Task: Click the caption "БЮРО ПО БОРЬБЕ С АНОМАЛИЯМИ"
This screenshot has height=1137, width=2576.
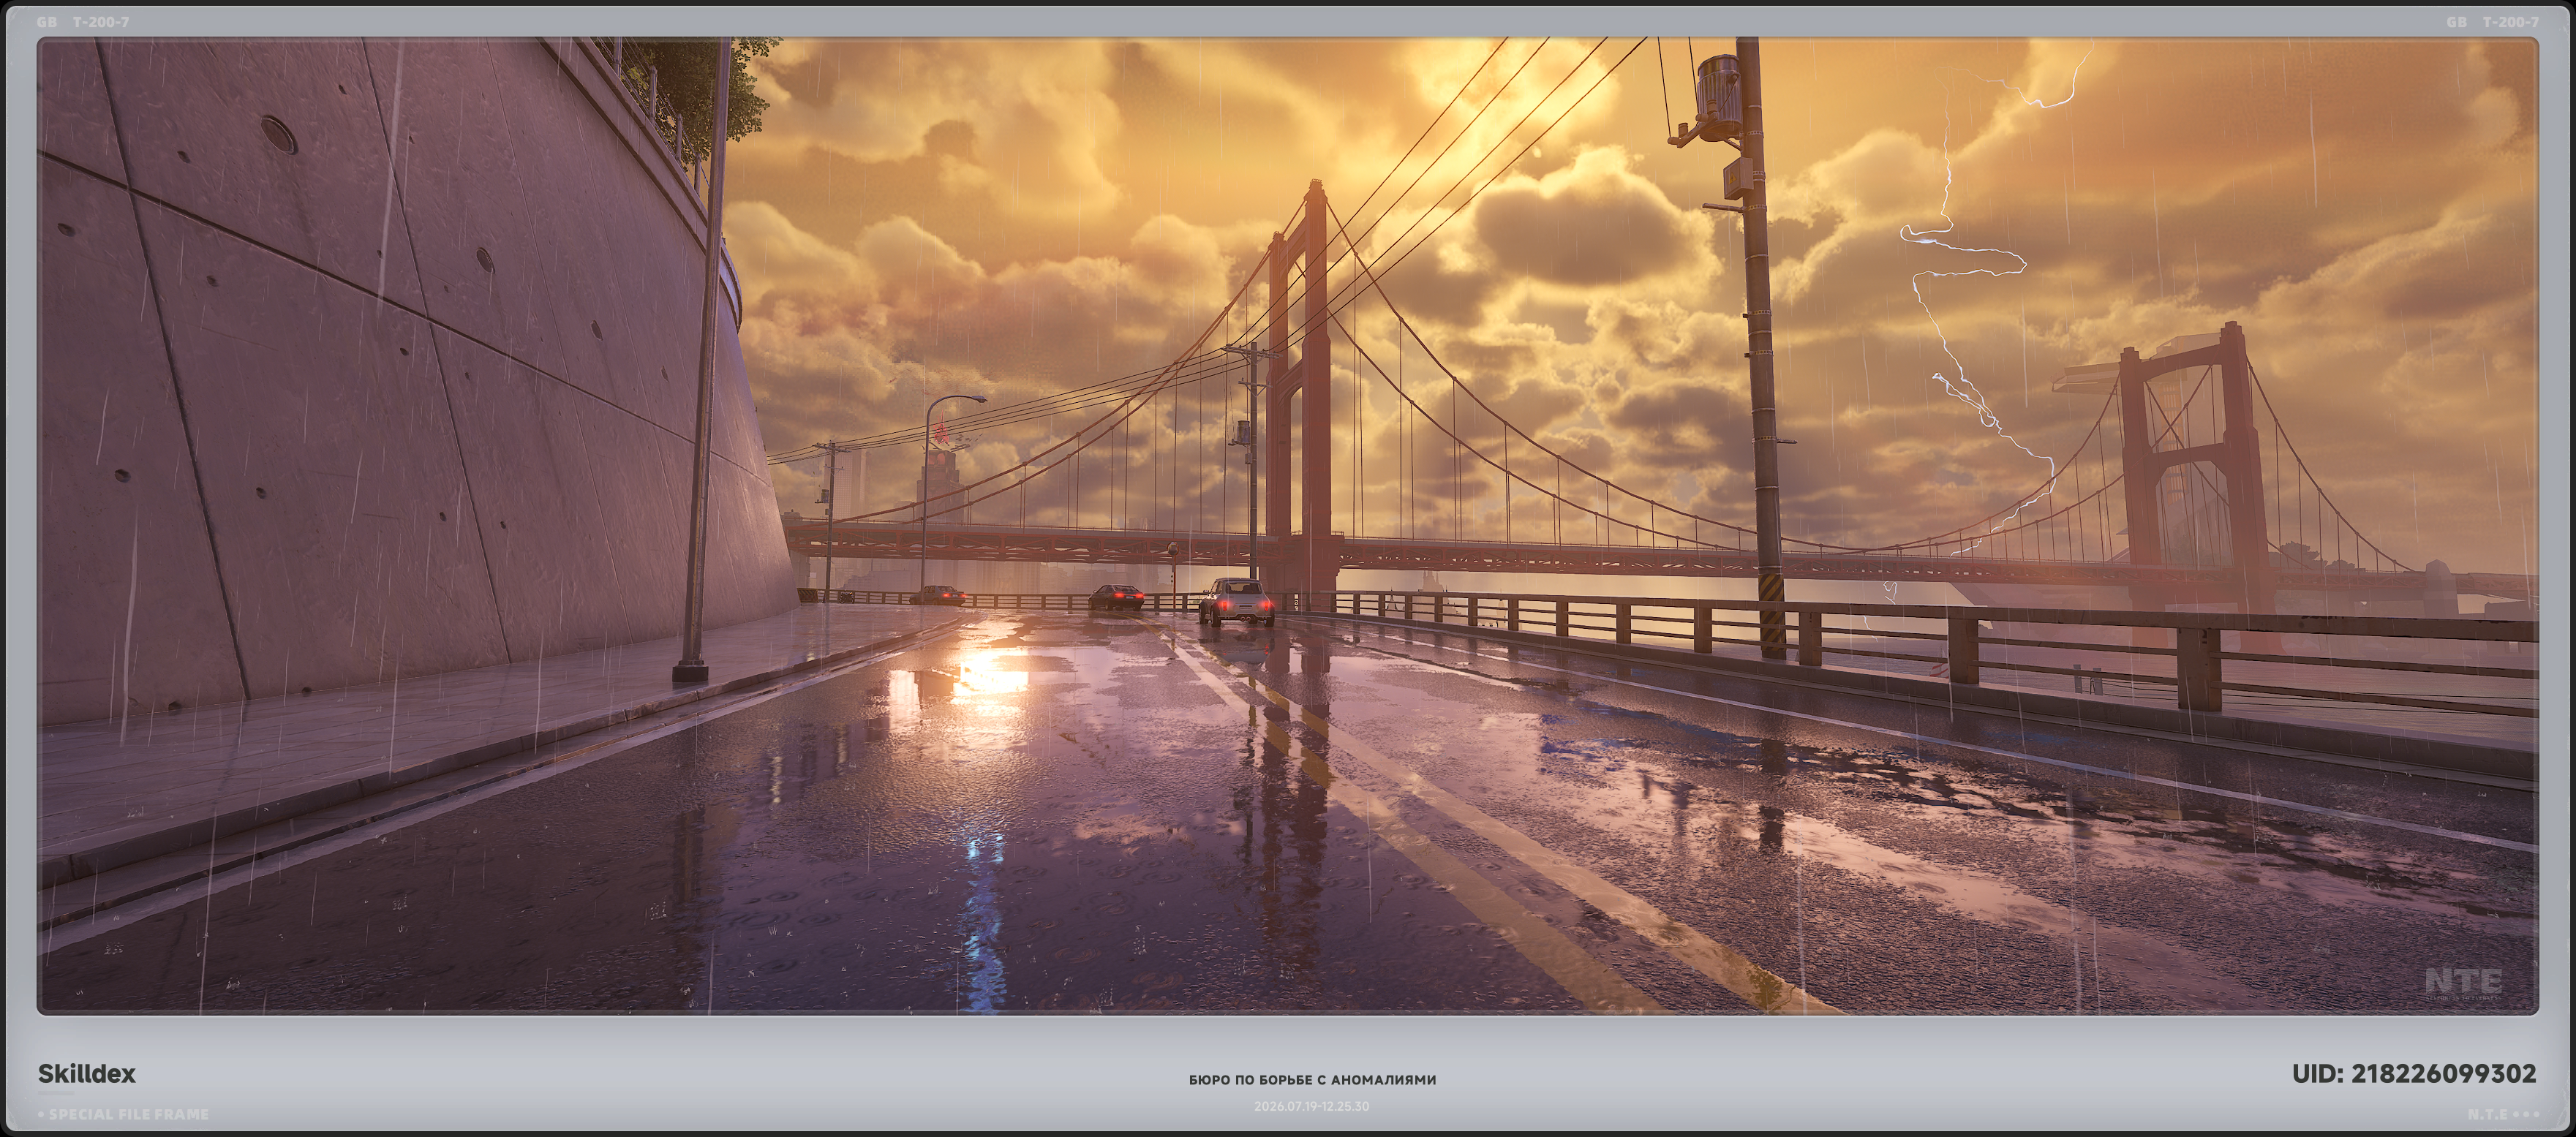Action: (1312, 1080)
